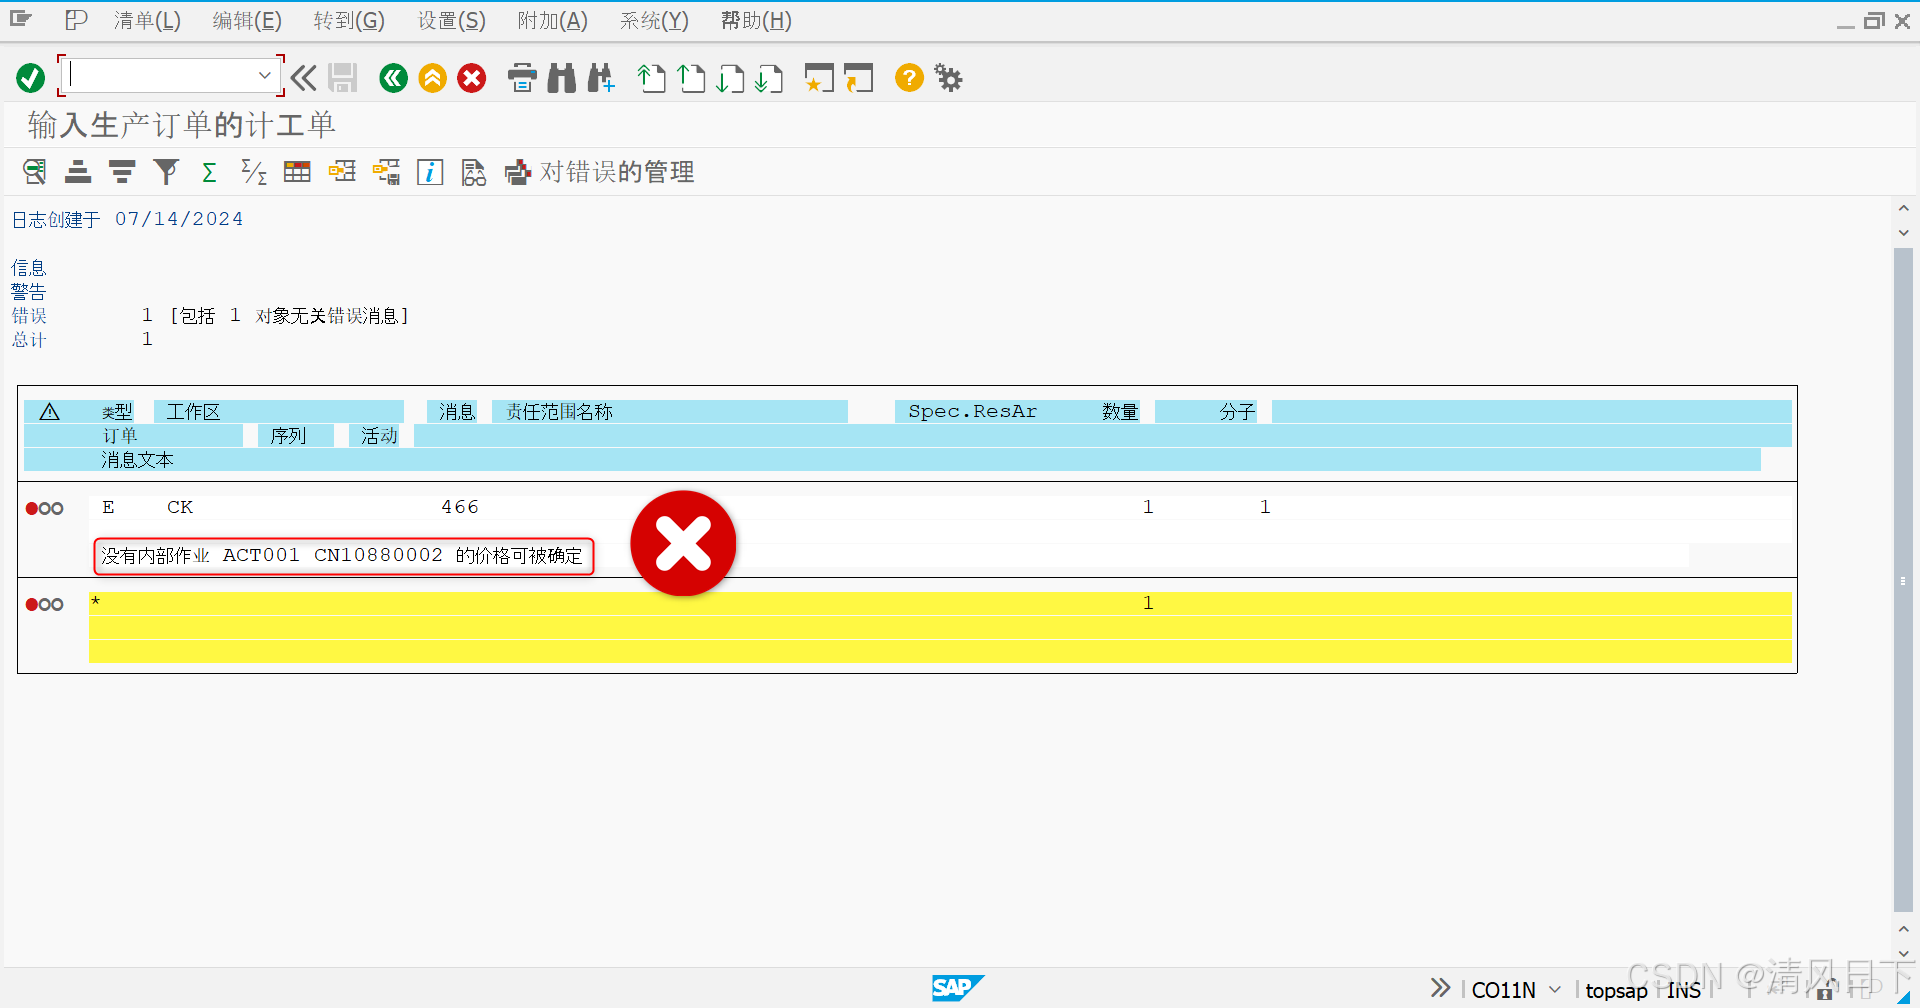The height and width of the screenshot is (1008, 1920).
Task: Click the print icon in the toolbar
Action: point(522,78)
